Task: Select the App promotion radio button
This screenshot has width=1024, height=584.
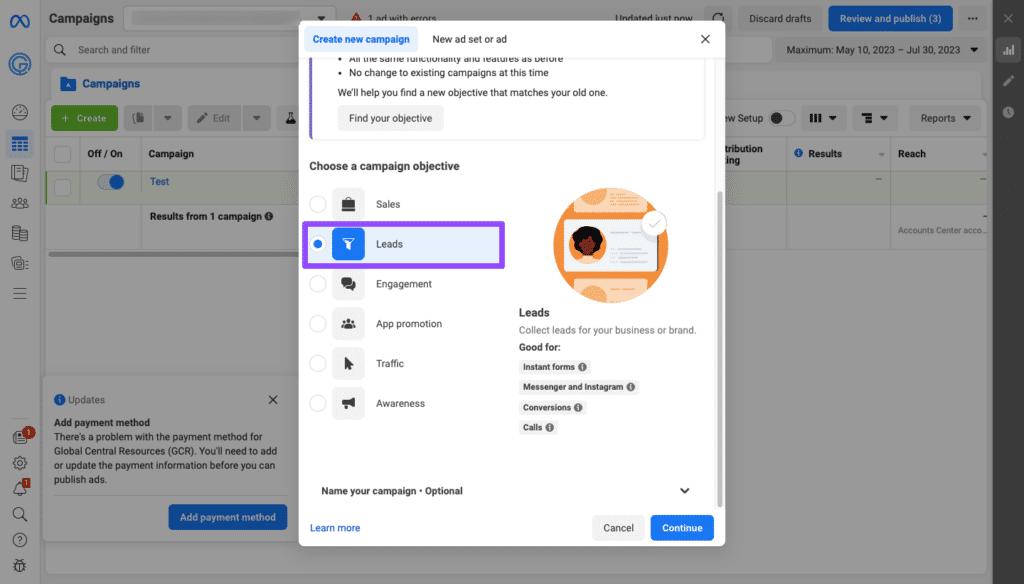Action: [318, 323]
